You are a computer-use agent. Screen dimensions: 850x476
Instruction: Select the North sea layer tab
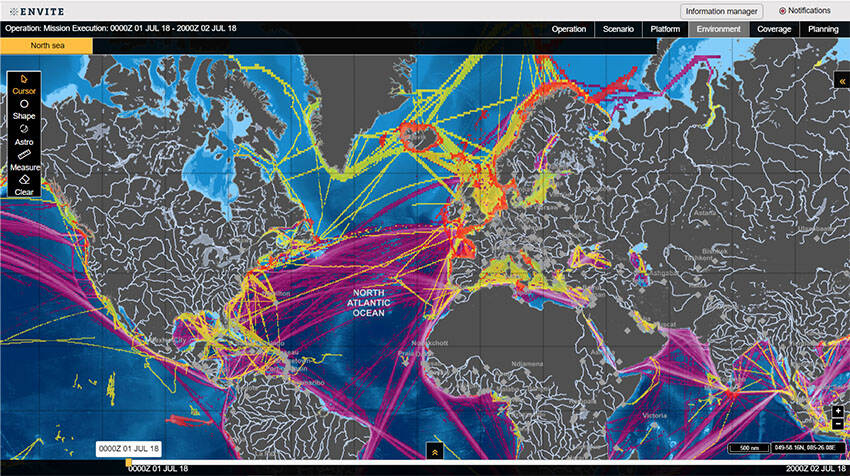[x=46, y=46]
